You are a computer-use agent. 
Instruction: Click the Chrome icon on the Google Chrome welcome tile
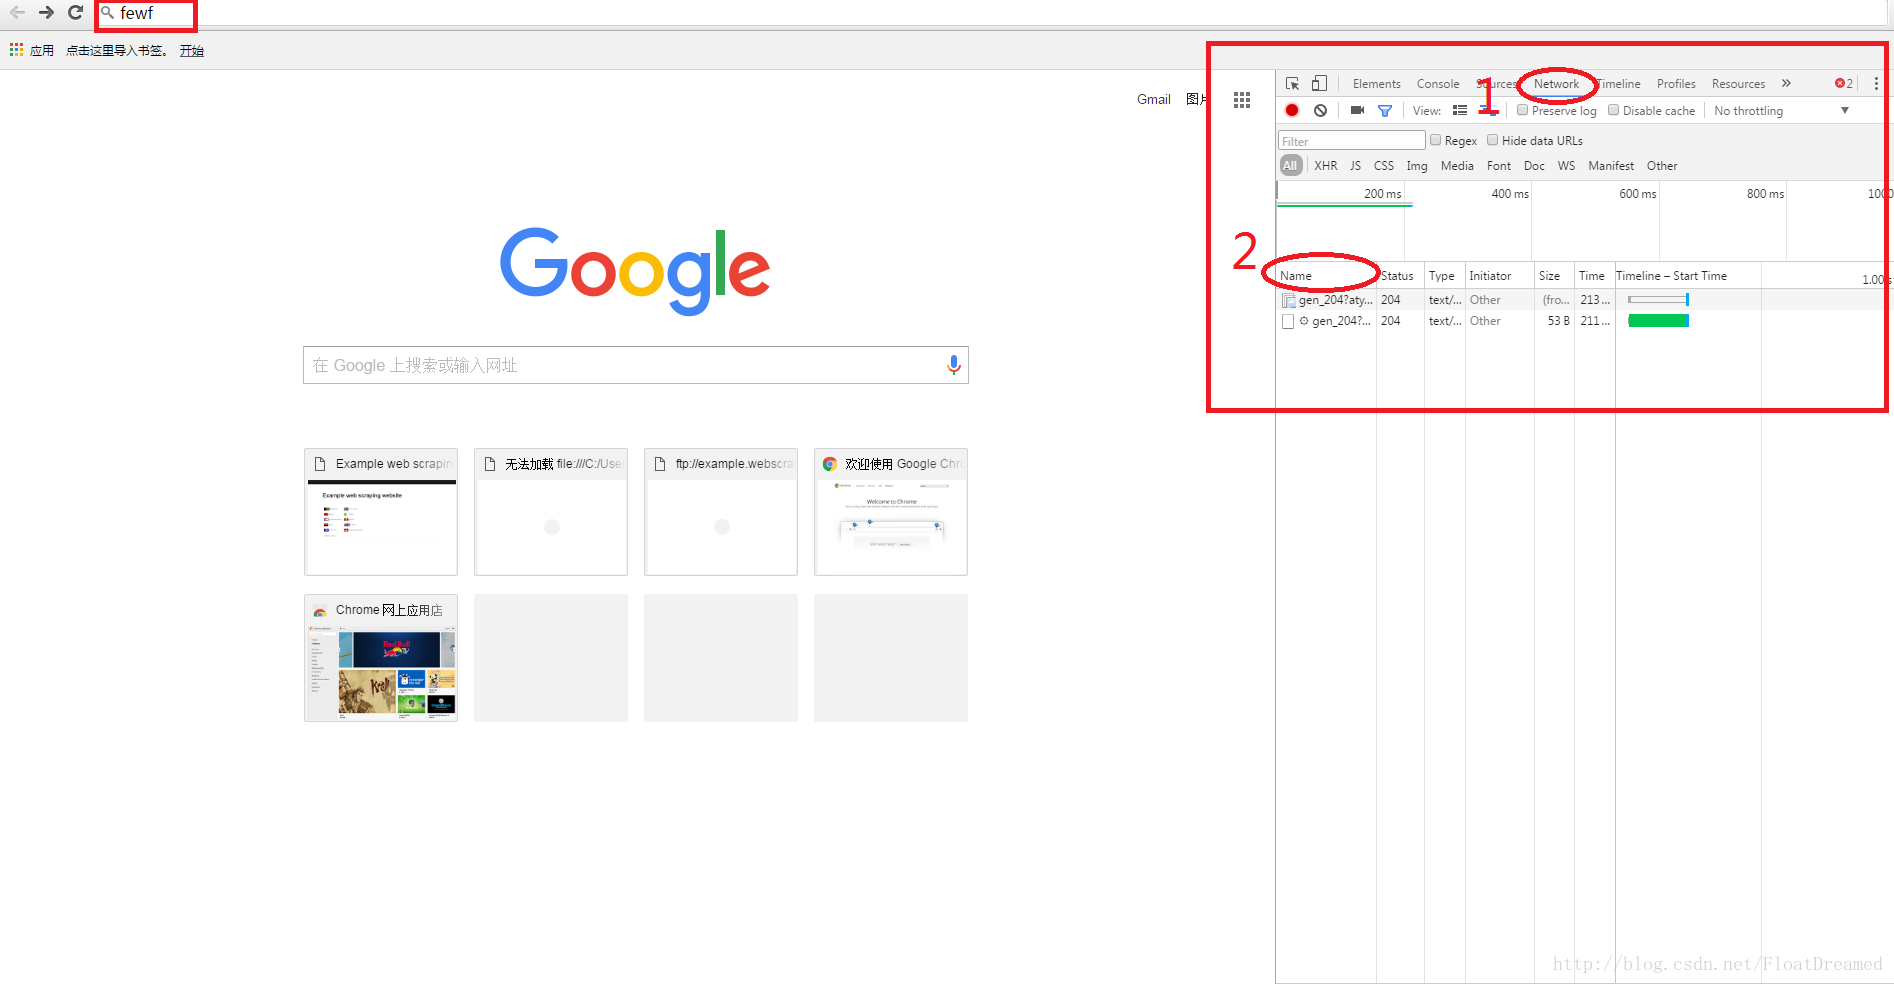pyautogui.click(x=829, y=464)
